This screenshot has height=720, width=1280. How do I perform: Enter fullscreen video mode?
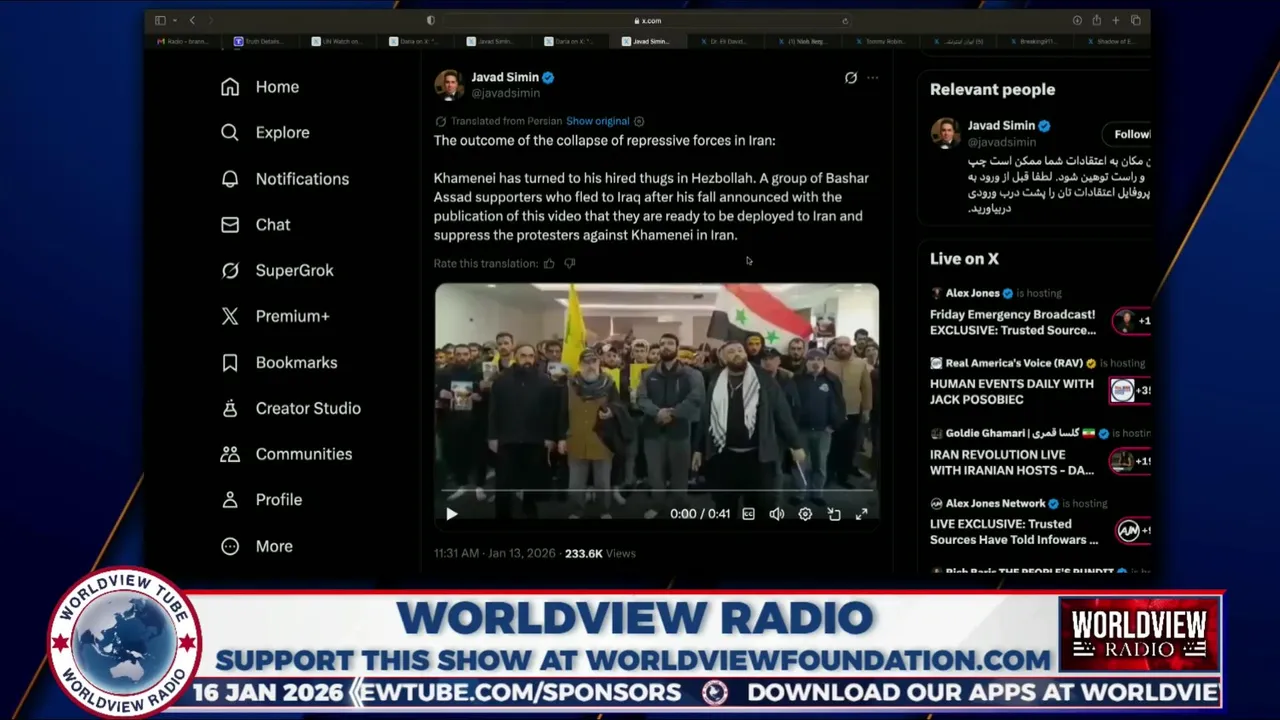point(861,514)
